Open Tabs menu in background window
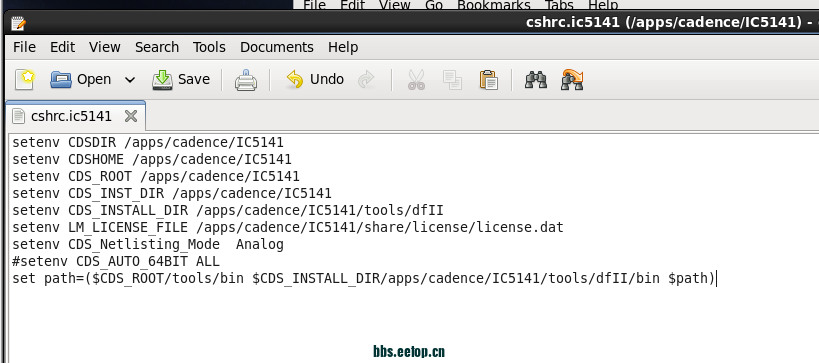The width and height of the screenshot is (819, 363). (559, 5)
